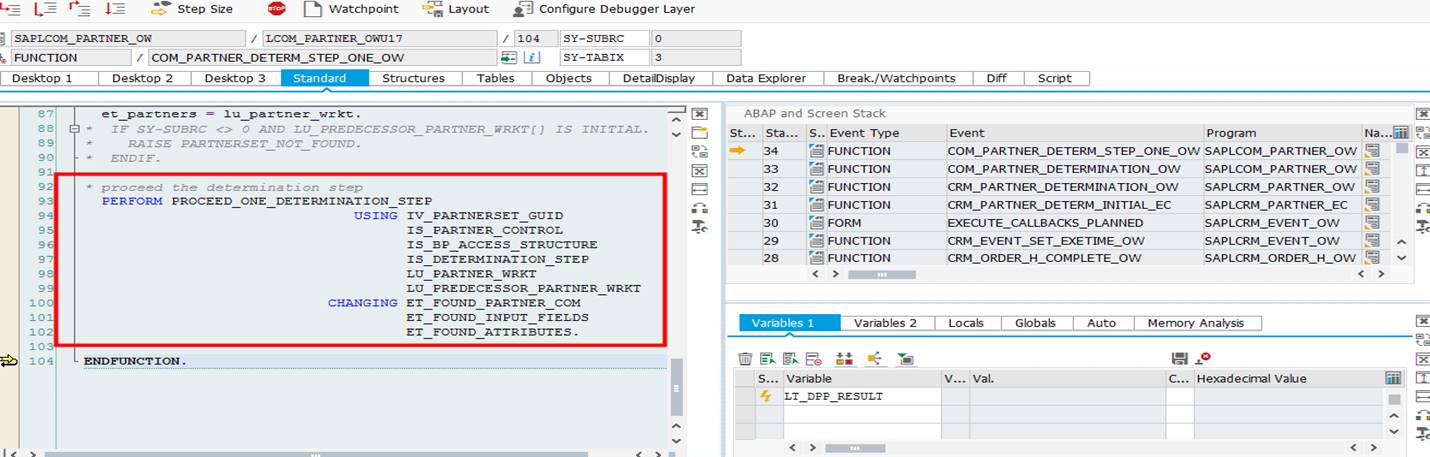Screen dimensions: 1430x457
Task: Switch to Locals tab
Action: click(x=966, y=323)
